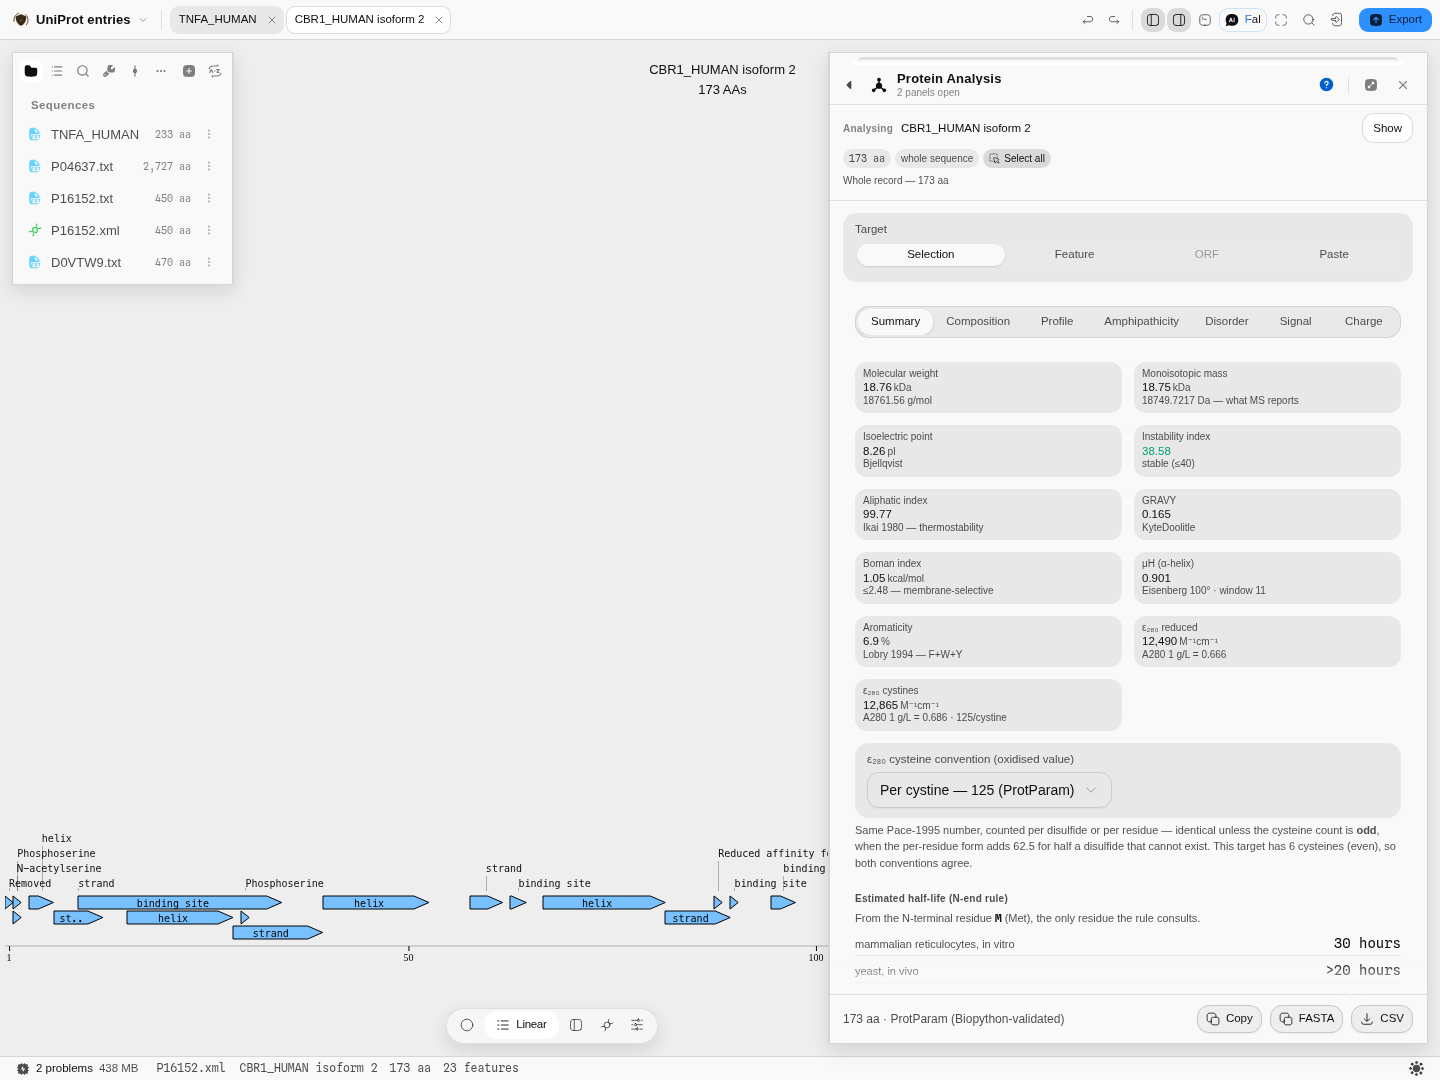Screen dimensions: 1440x1080
Task: Export results as FASTA
Action: click(x=1306, y=1019)
